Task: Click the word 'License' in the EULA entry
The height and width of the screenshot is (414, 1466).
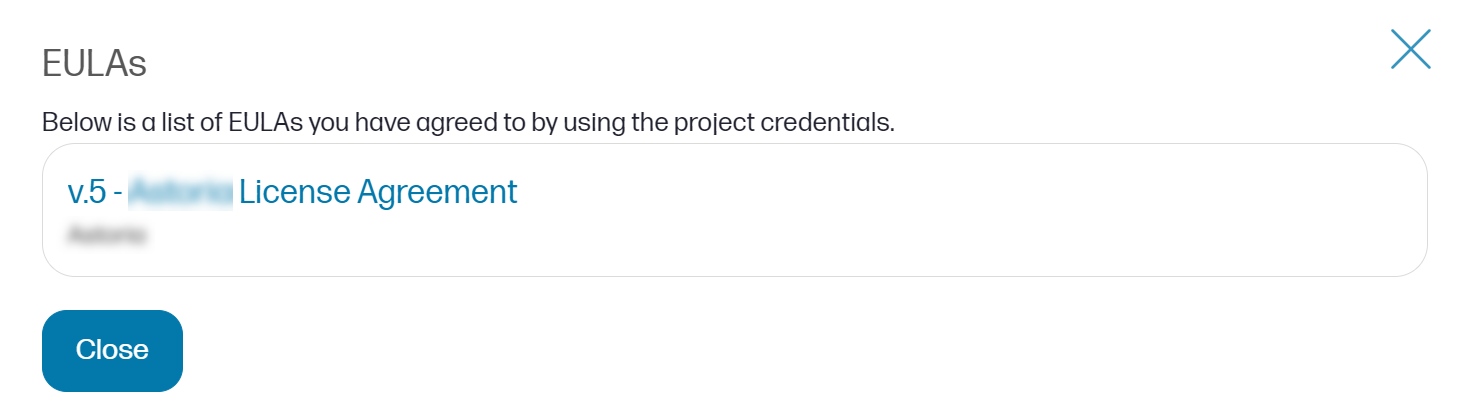Action: [x=295, y=191]
